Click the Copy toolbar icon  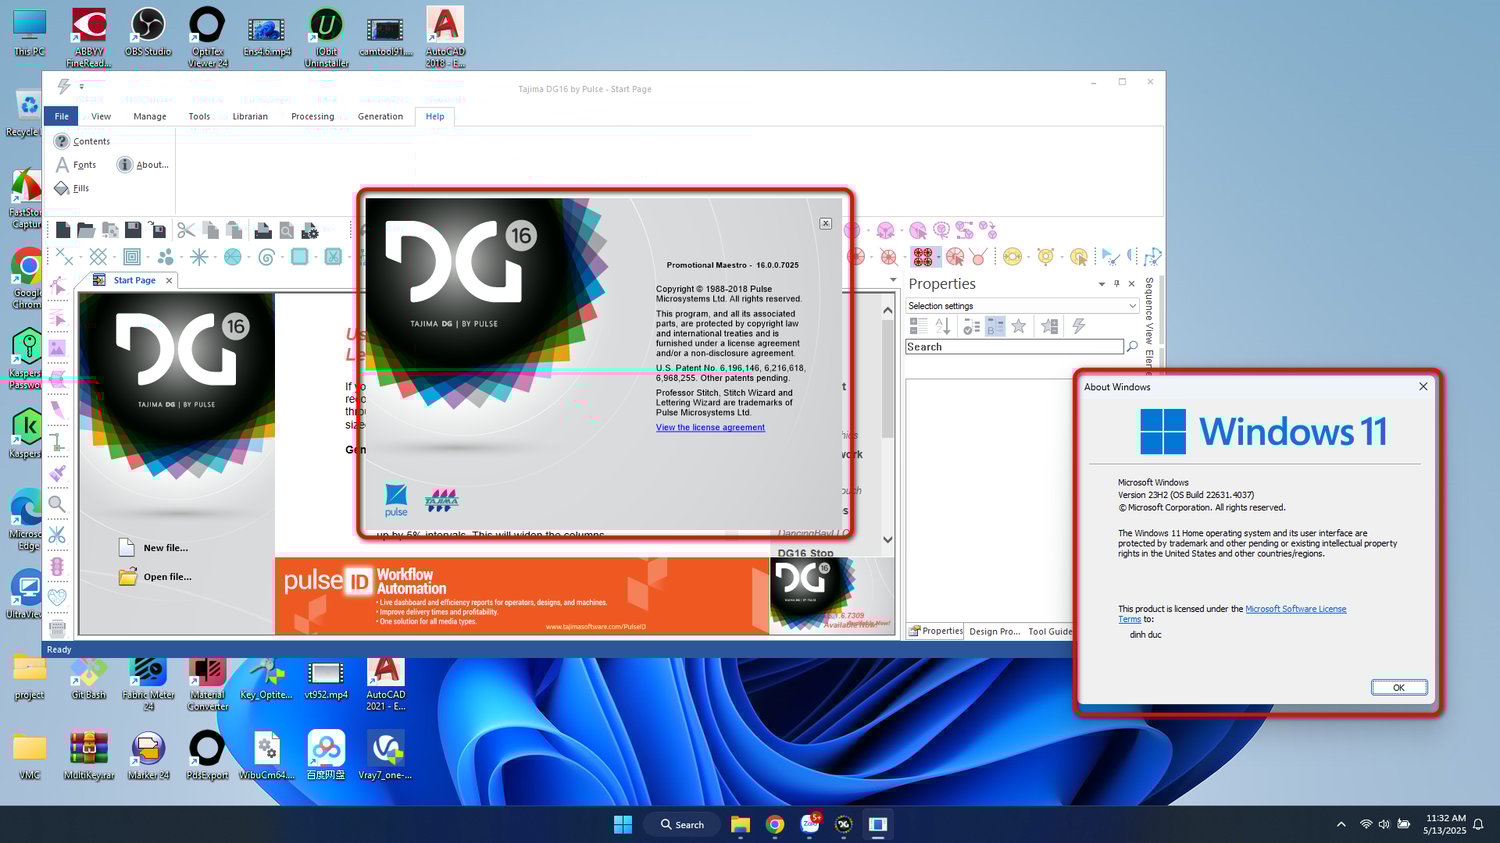pos(211,231)
